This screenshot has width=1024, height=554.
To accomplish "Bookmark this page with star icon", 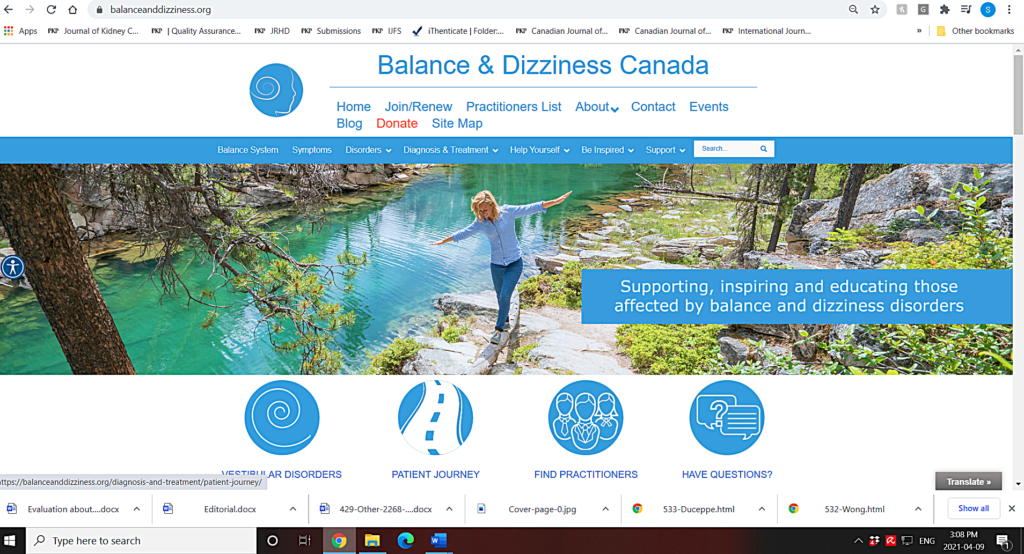I will (x=875, y=10).
